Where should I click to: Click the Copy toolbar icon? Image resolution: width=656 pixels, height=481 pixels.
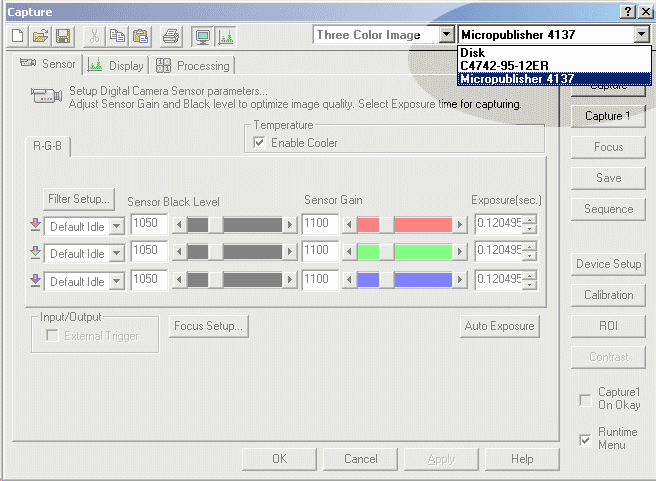click(118, 36)
